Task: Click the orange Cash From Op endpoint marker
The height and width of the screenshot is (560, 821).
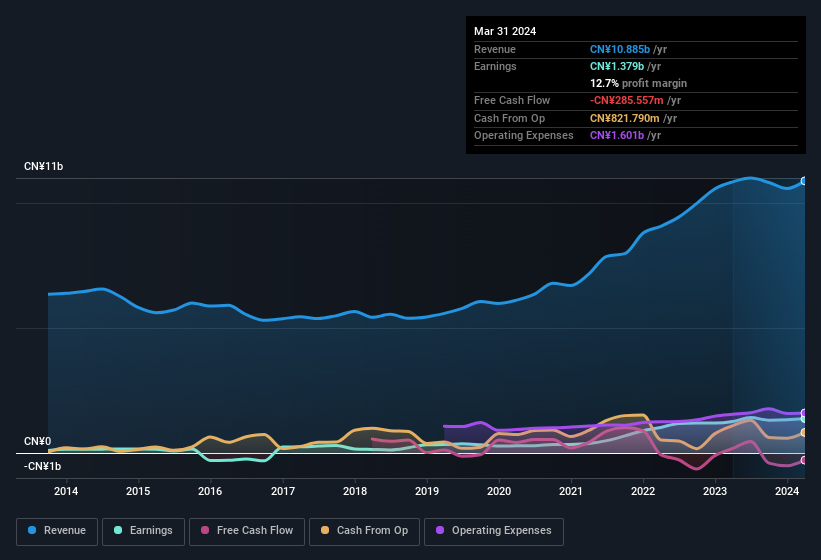Action: (803, 433)
